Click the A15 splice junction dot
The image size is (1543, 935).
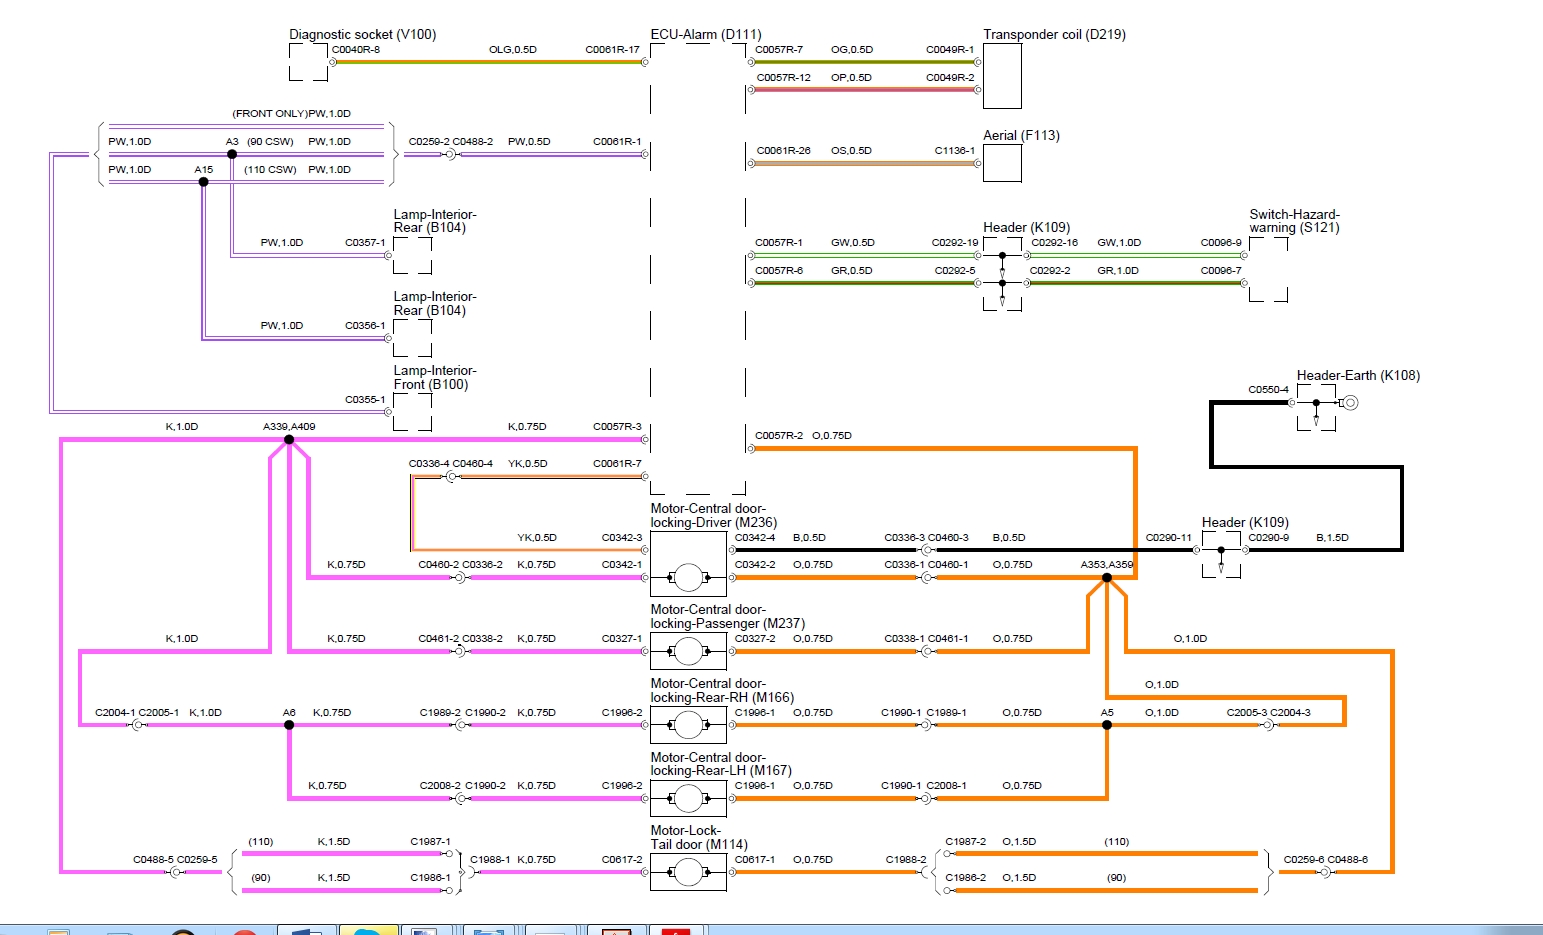[204, 182]
